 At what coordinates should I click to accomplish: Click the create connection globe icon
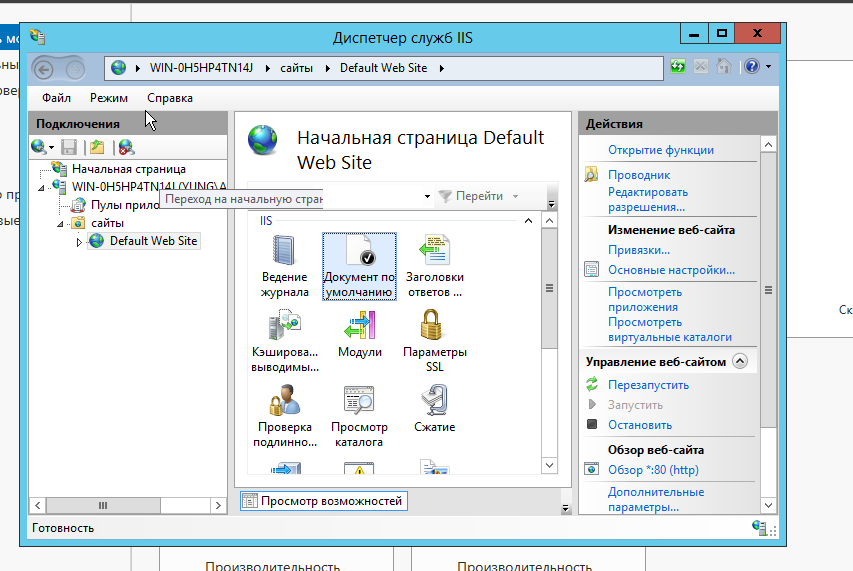39,147
